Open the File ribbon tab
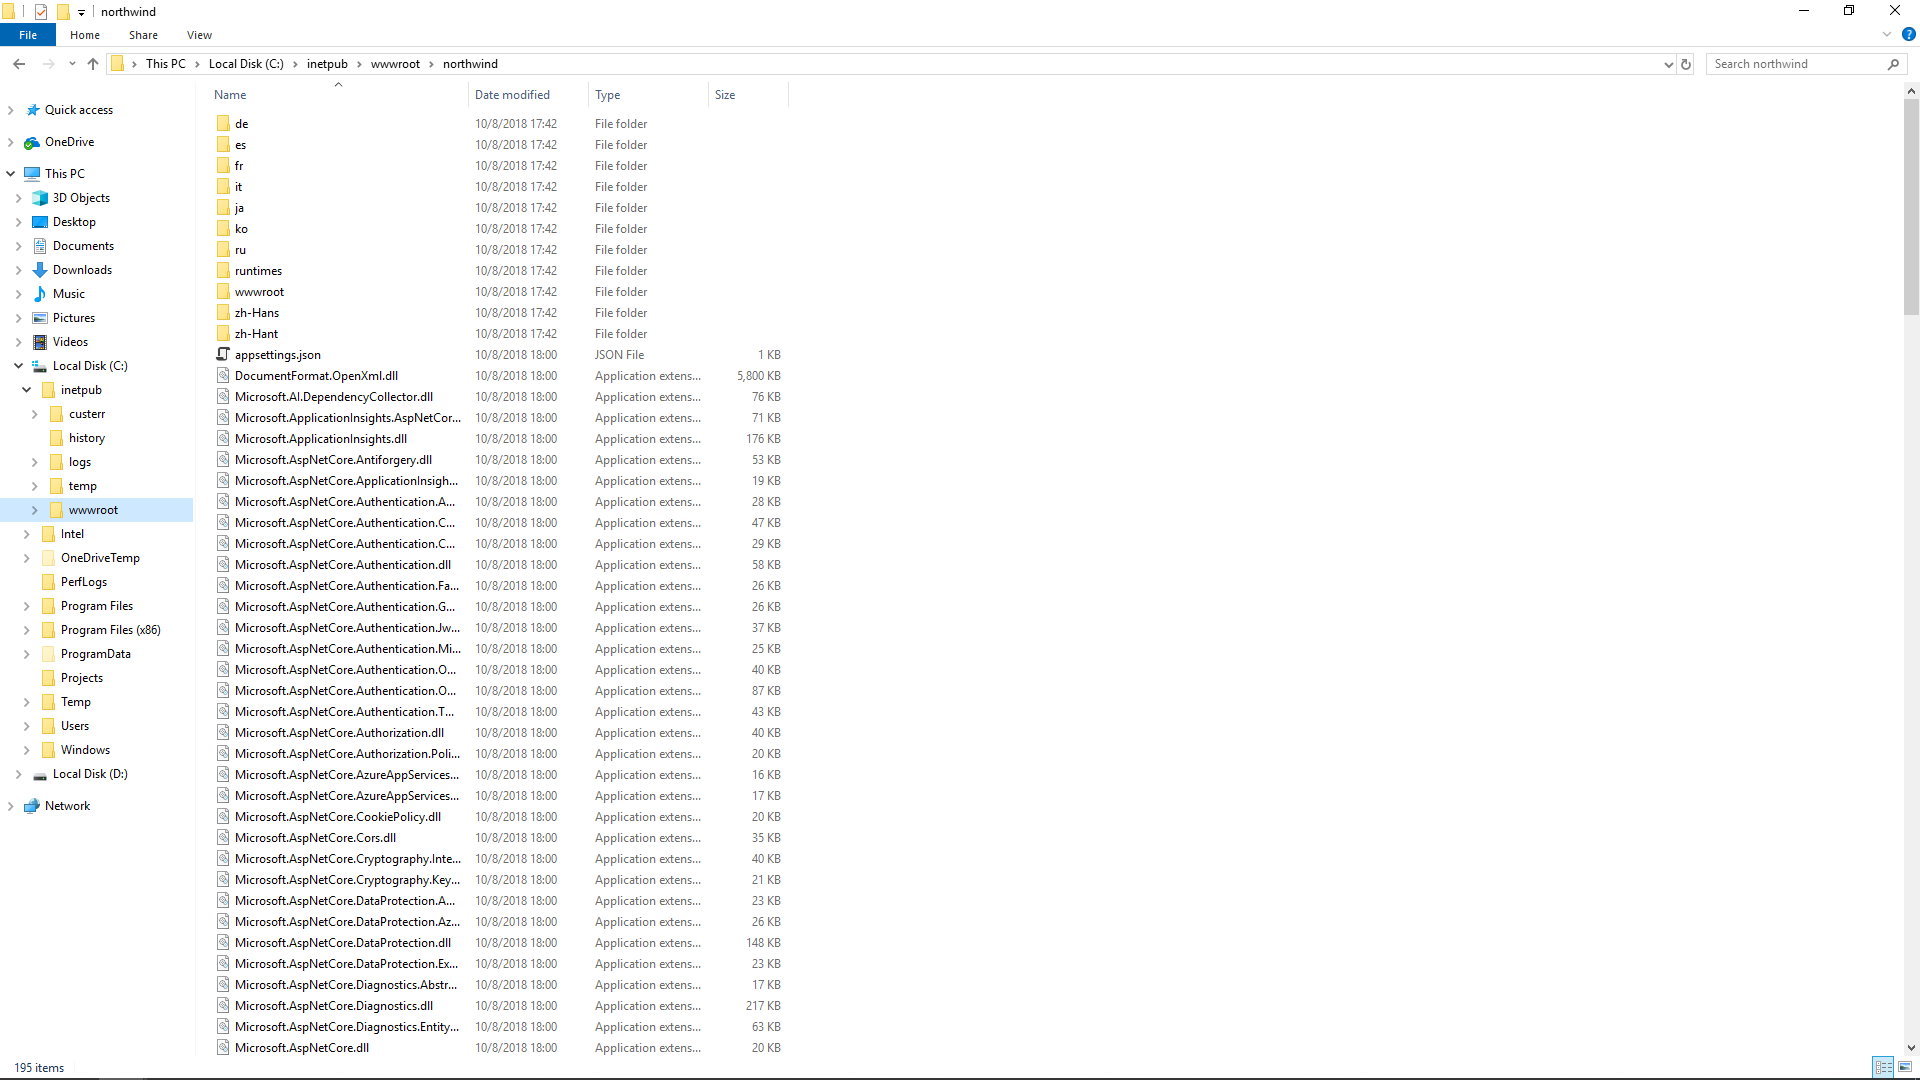Image resolution: width=1920 pixels, height=1080 pixels. tap(28, 35)
